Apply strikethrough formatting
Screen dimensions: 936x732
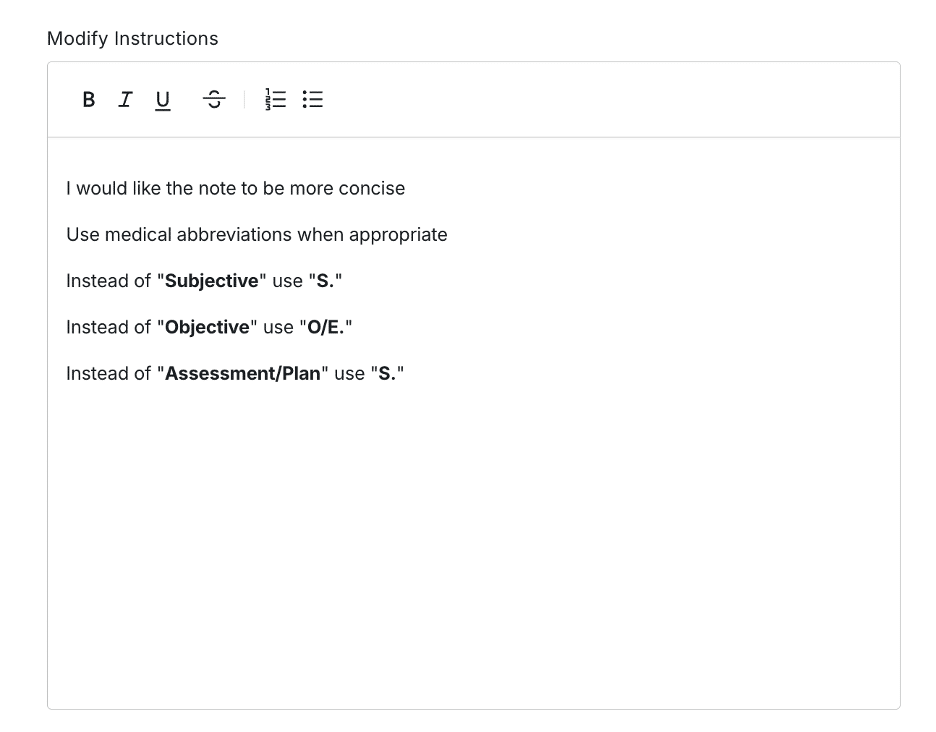[213, 99]
